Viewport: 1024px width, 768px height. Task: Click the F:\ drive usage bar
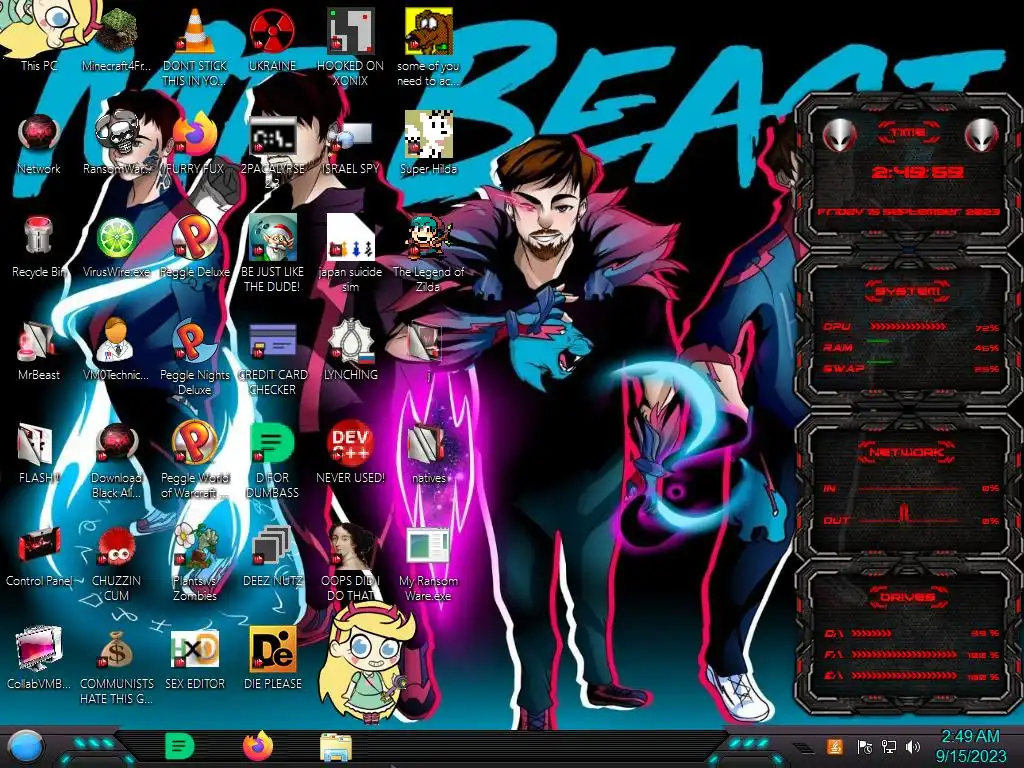pos(903,654)
